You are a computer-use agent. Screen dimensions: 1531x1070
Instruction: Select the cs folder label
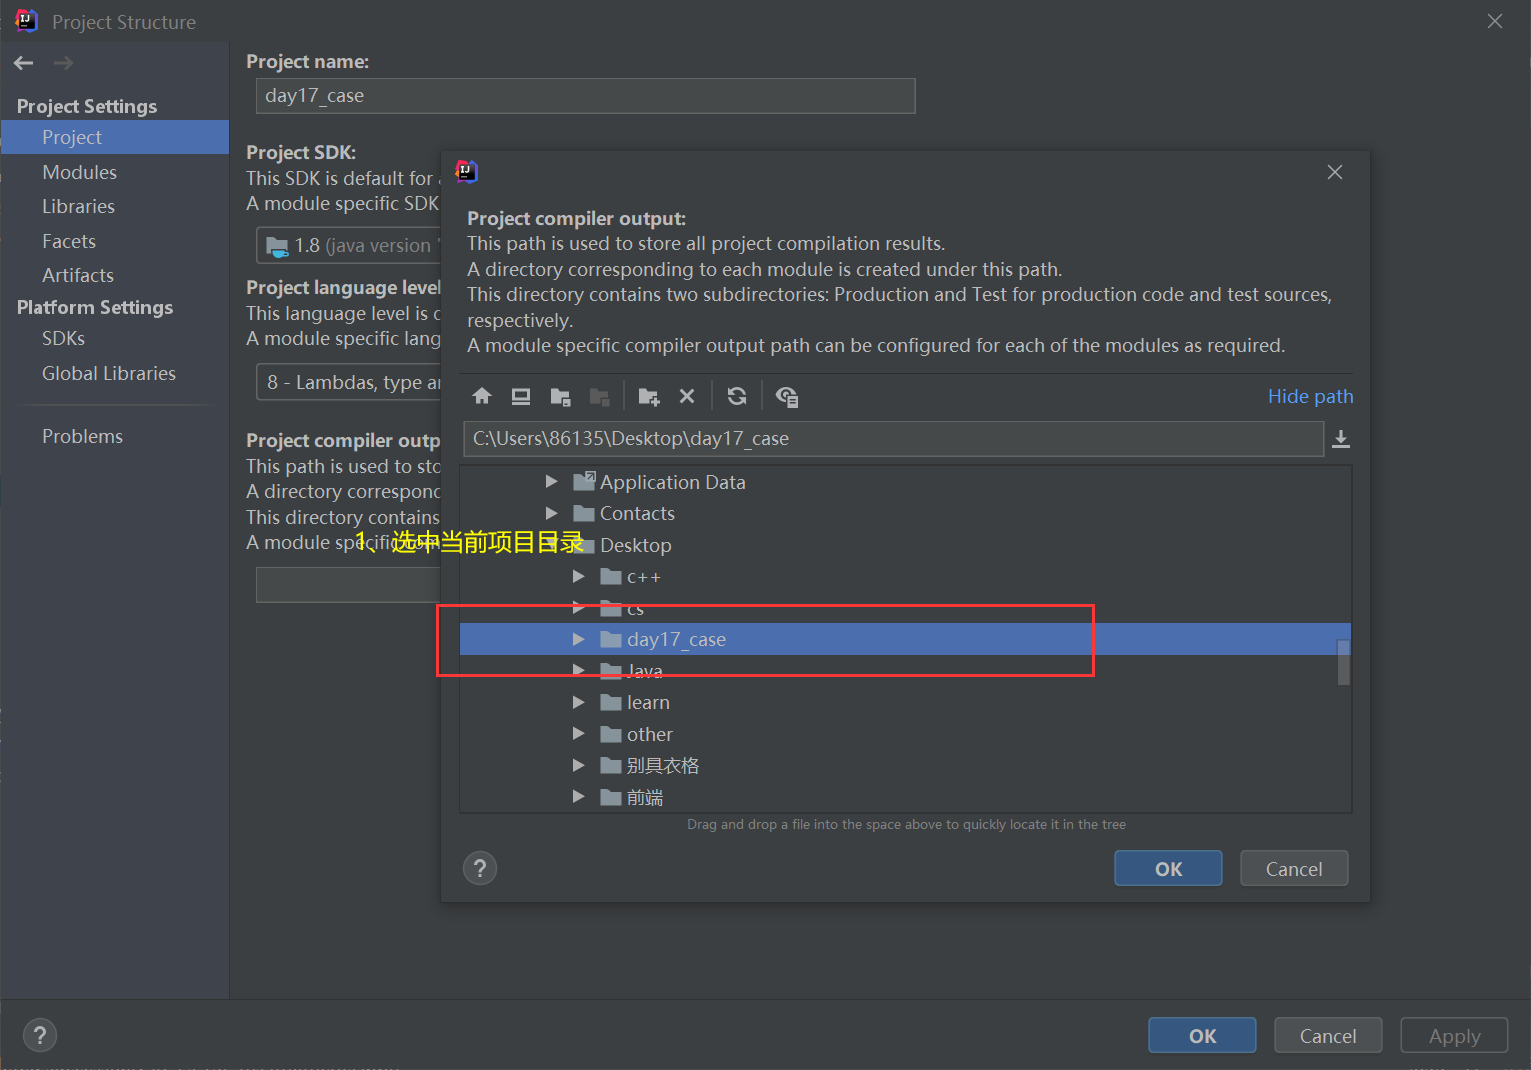(636, 609)
